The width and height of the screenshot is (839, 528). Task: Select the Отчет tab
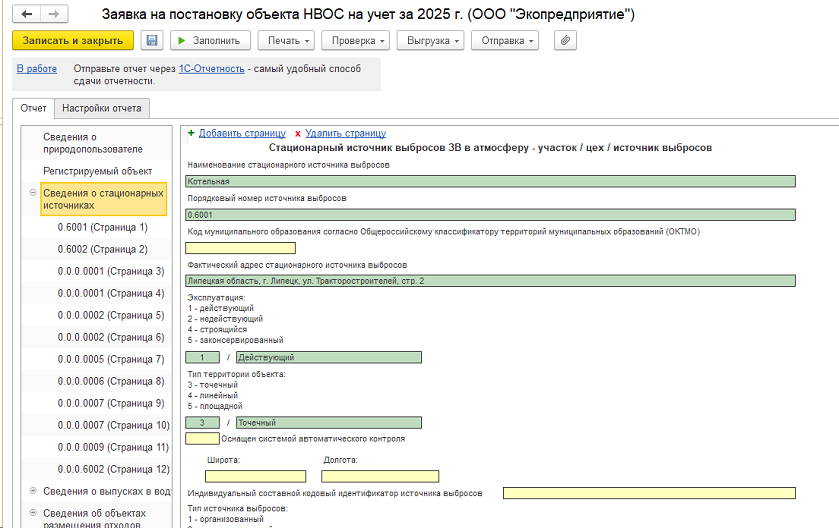[x=33, y=108]
